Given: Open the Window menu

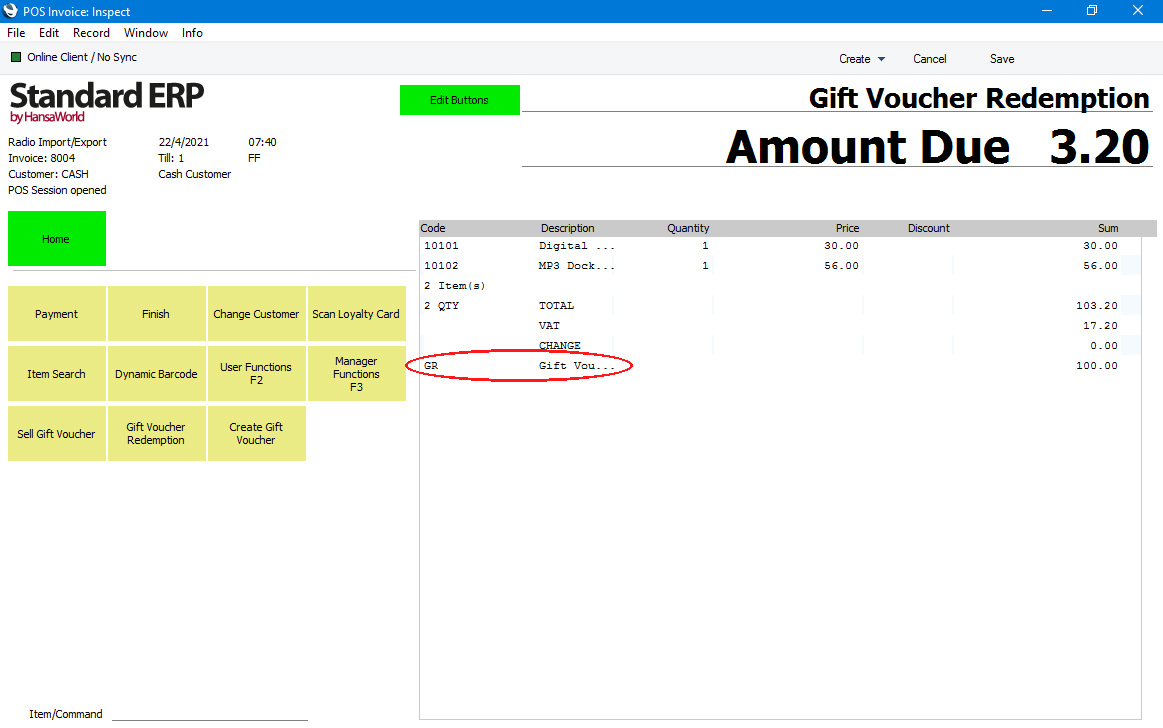Looking at the screenshot, I should tap(145, 33).
